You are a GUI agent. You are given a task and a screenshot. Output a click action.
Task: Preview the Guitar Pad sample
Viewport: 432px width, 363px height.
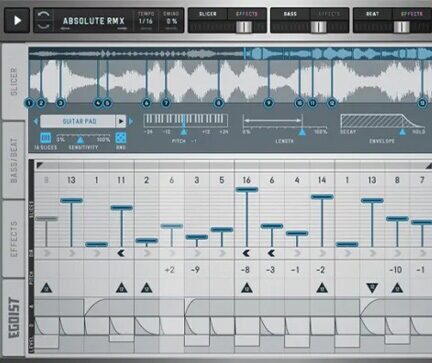[x=121, y=121]
